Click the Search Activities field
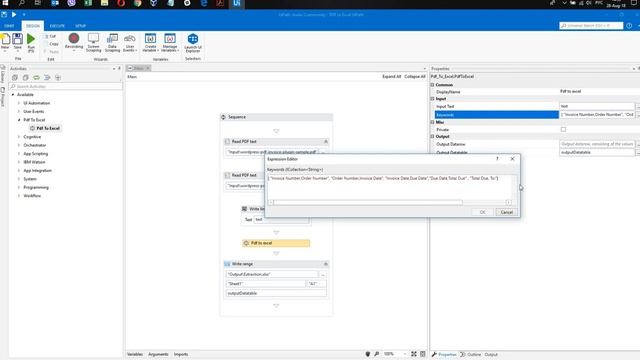 tap(65, 87)
